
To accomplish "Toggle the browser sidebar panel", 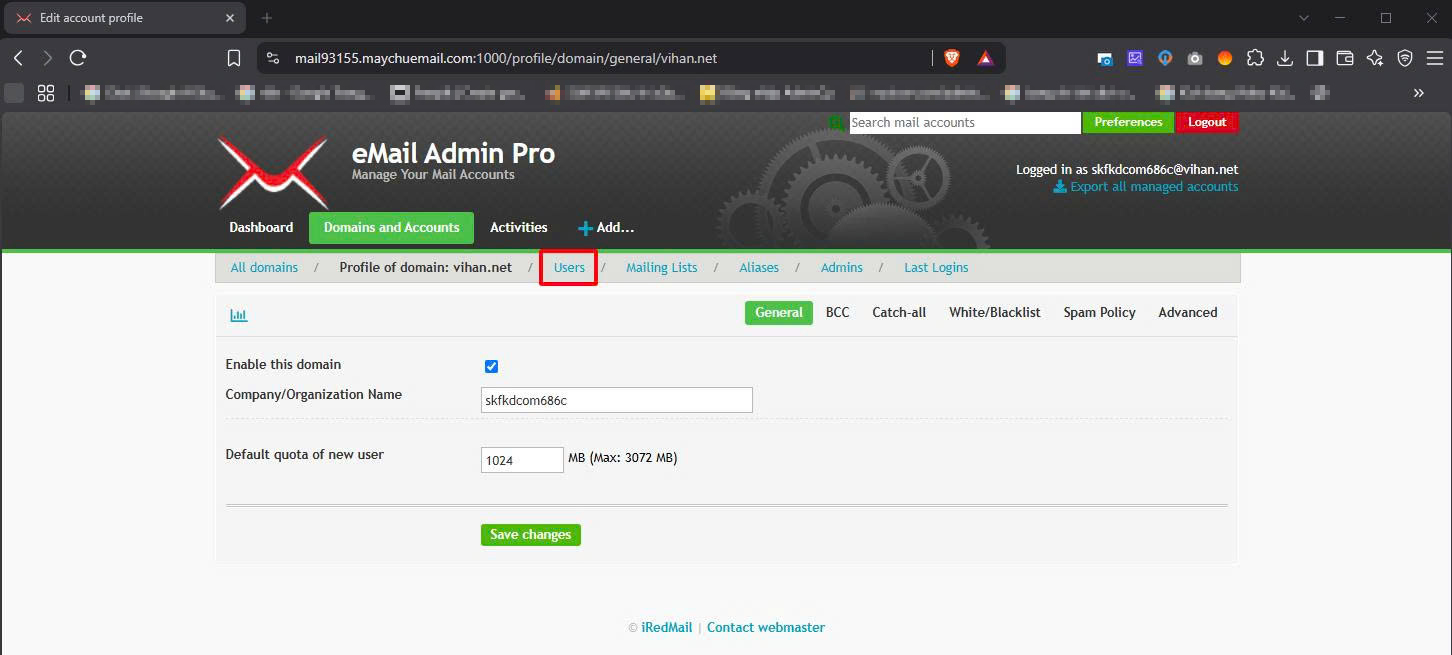I will pos(1315,58).
